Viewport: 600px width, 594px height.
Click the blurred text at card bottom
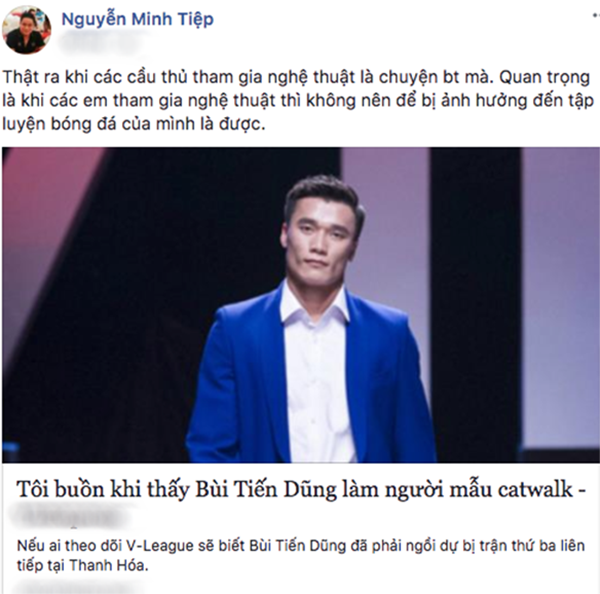point(77,587)
